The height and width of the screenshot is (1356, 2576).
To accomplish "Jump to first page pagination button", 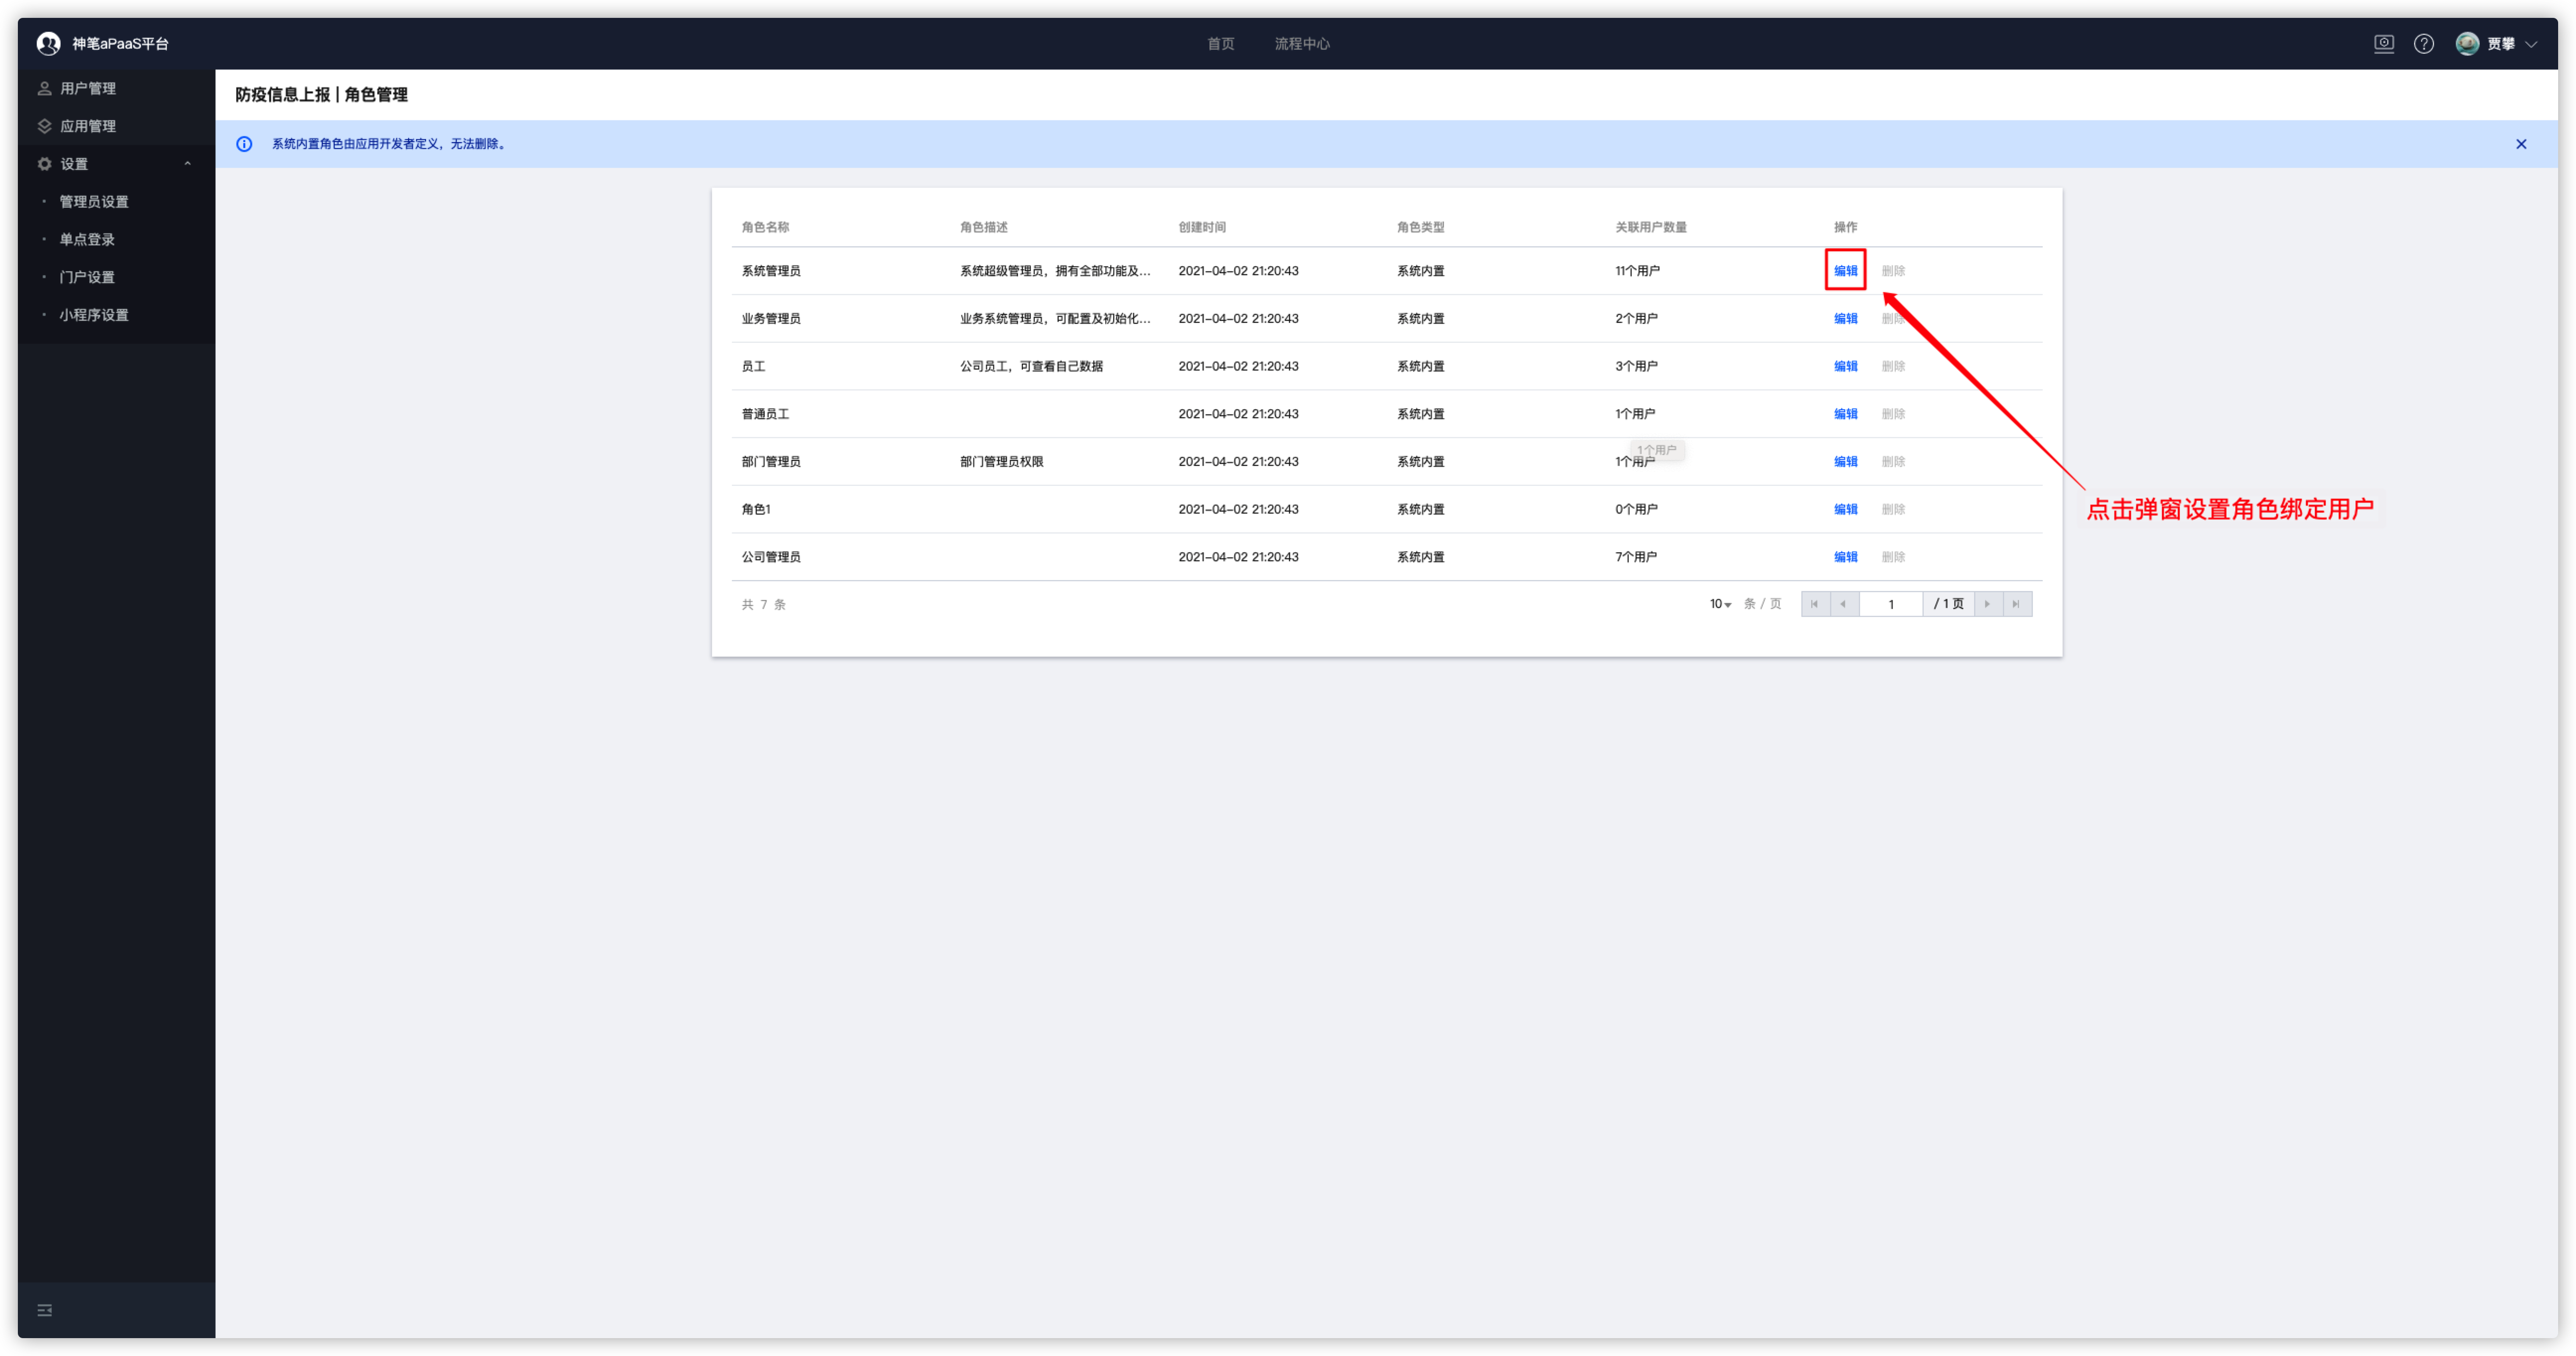I will pyautogui.click(x=1814, y=604).
